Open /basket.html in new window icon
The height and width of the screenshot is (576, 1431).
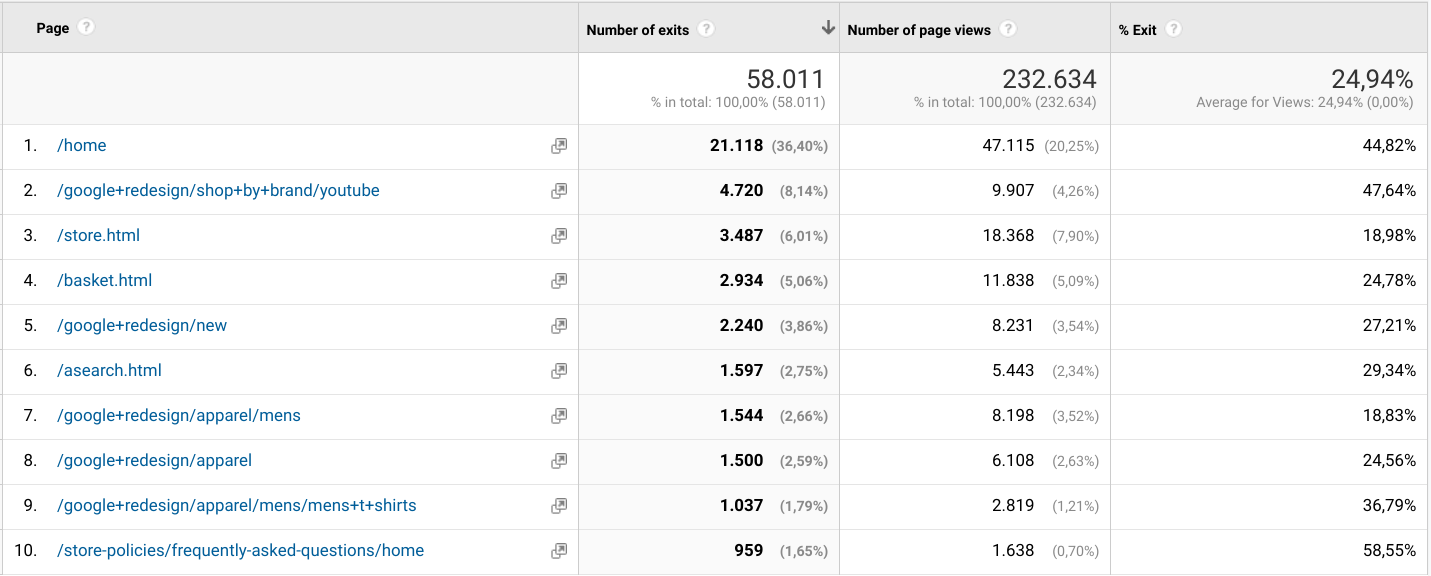point(559,281)
